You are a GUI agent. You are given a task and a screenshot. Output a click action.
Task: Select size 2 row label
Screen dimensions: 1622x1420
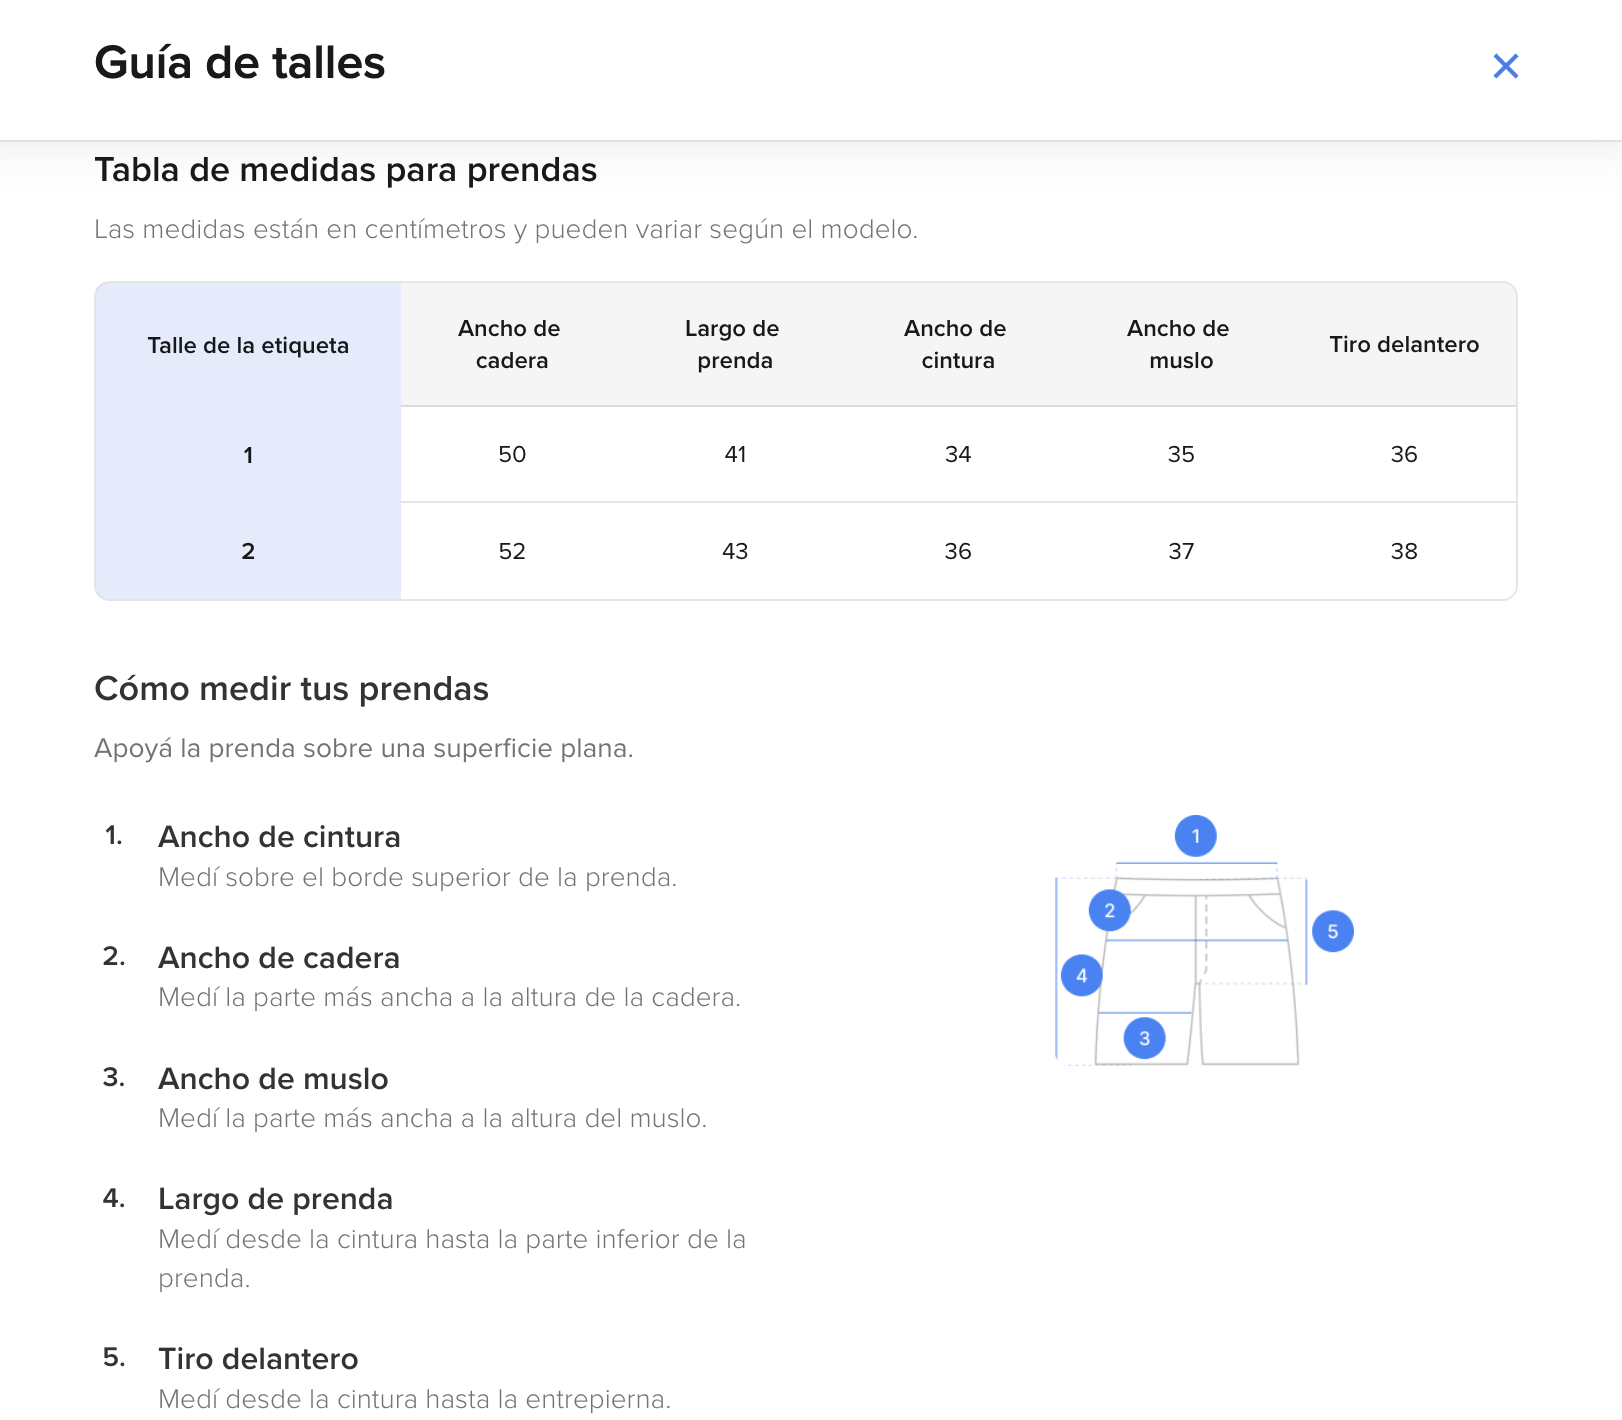[x=248, y=551]
